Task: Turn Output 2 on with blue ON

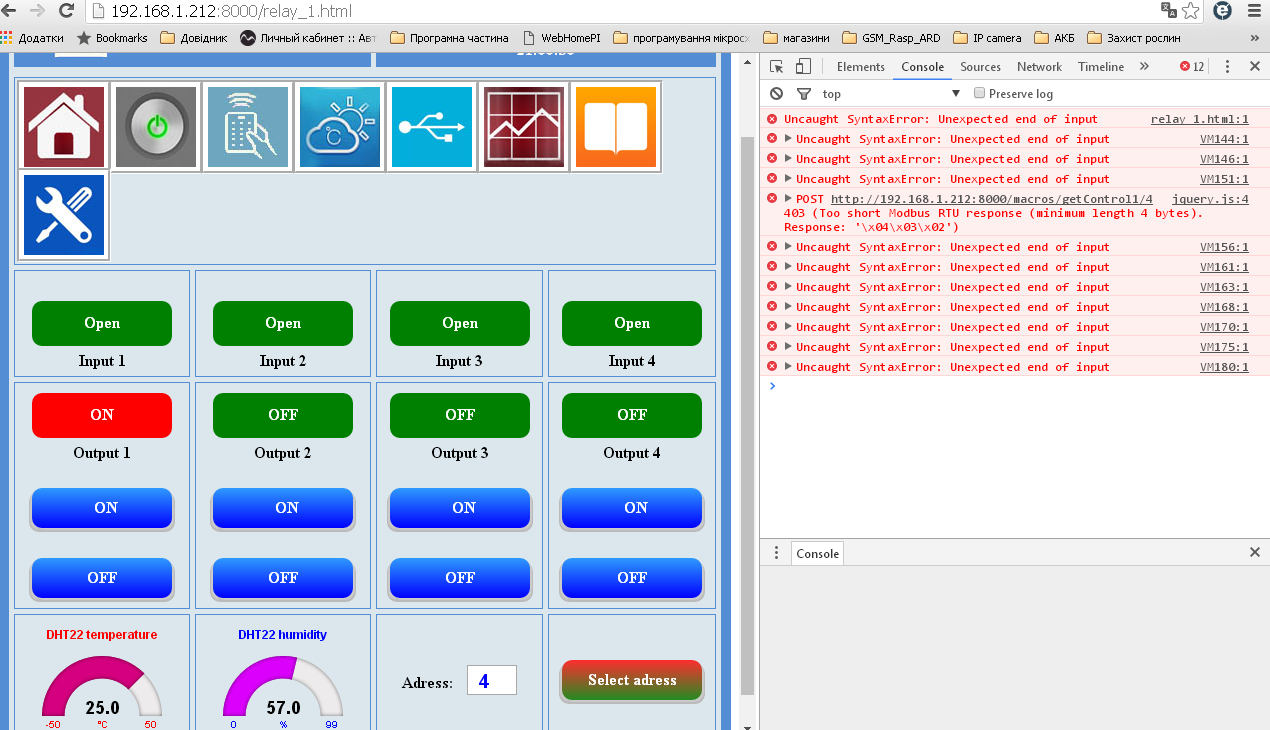Action: tap(283, 508)
